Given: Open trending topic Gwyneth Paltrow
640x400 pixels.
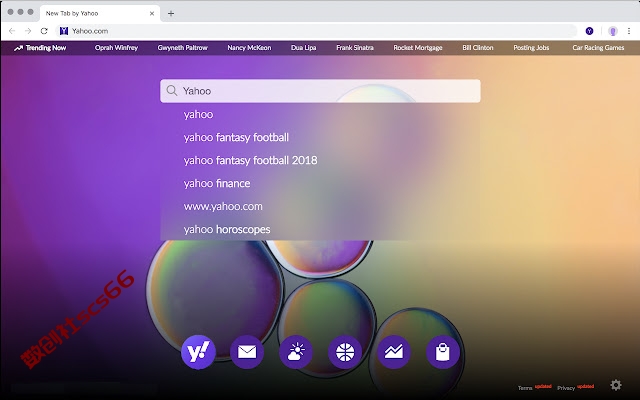Looking at the screenshot, I should pyautogui.click(x=182, y=48).
